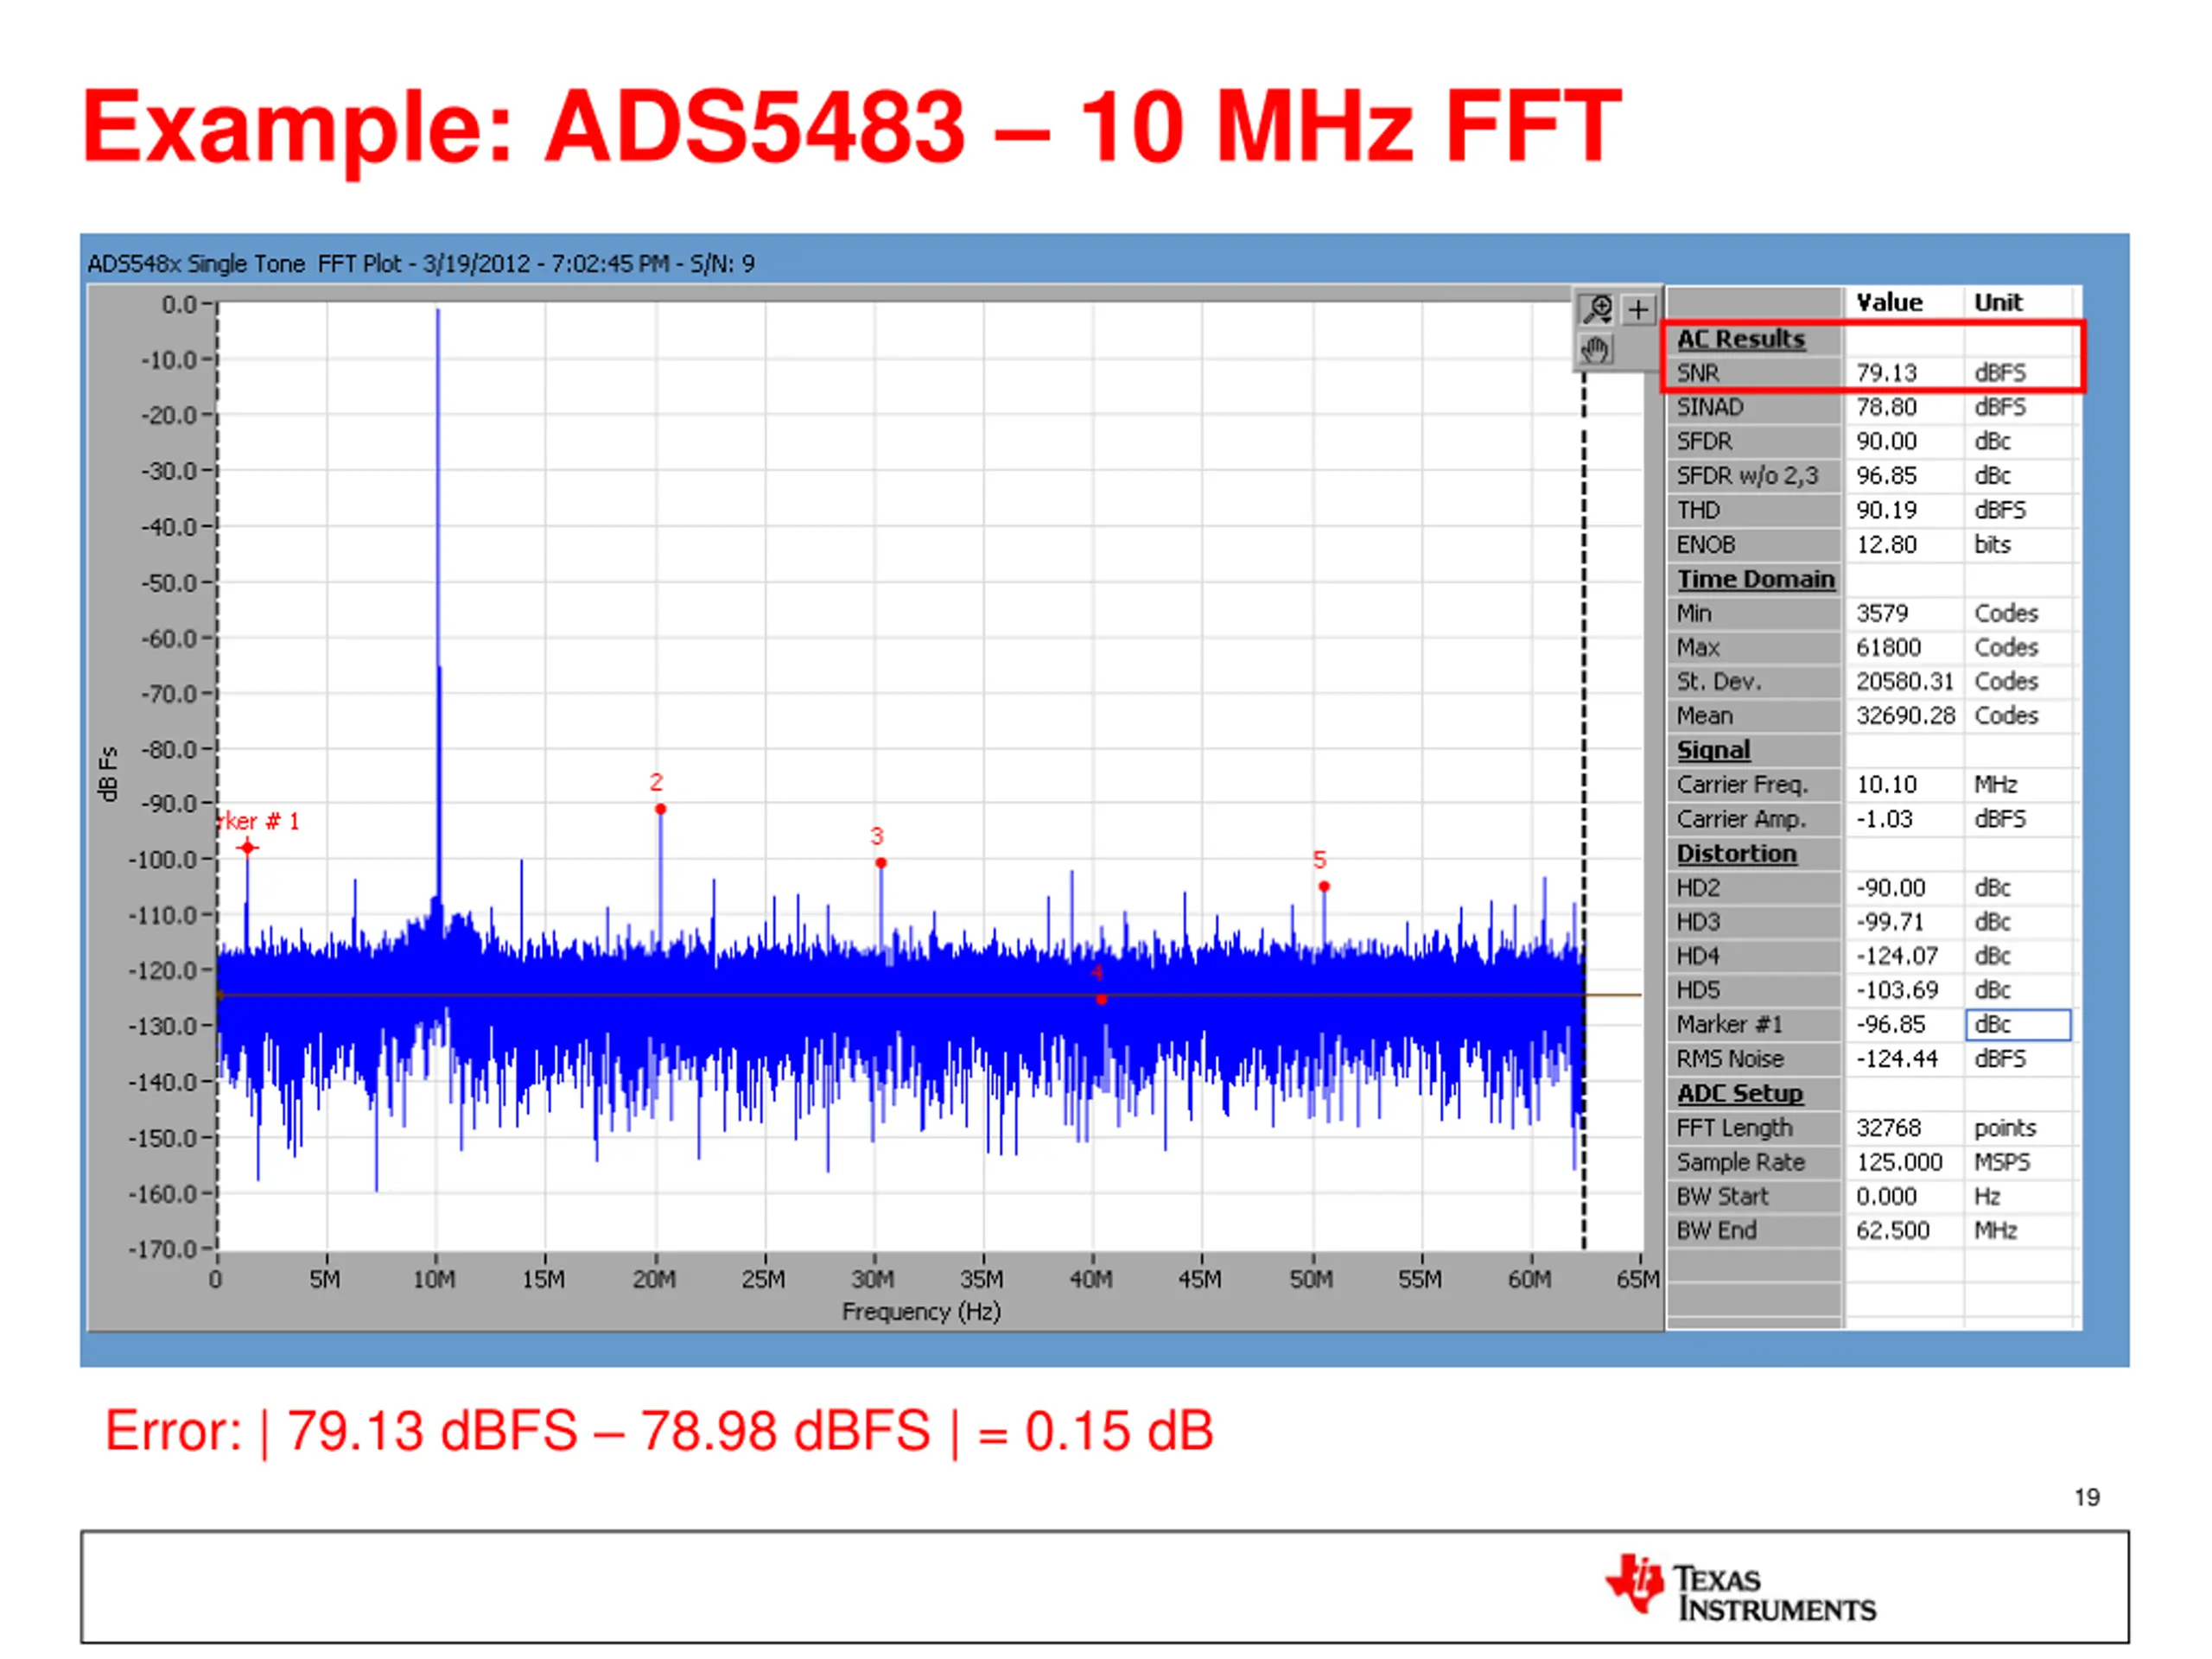Click the Signal section heading
The height and width of the screenshot is (1659, 2212).
coord(1713,750)
